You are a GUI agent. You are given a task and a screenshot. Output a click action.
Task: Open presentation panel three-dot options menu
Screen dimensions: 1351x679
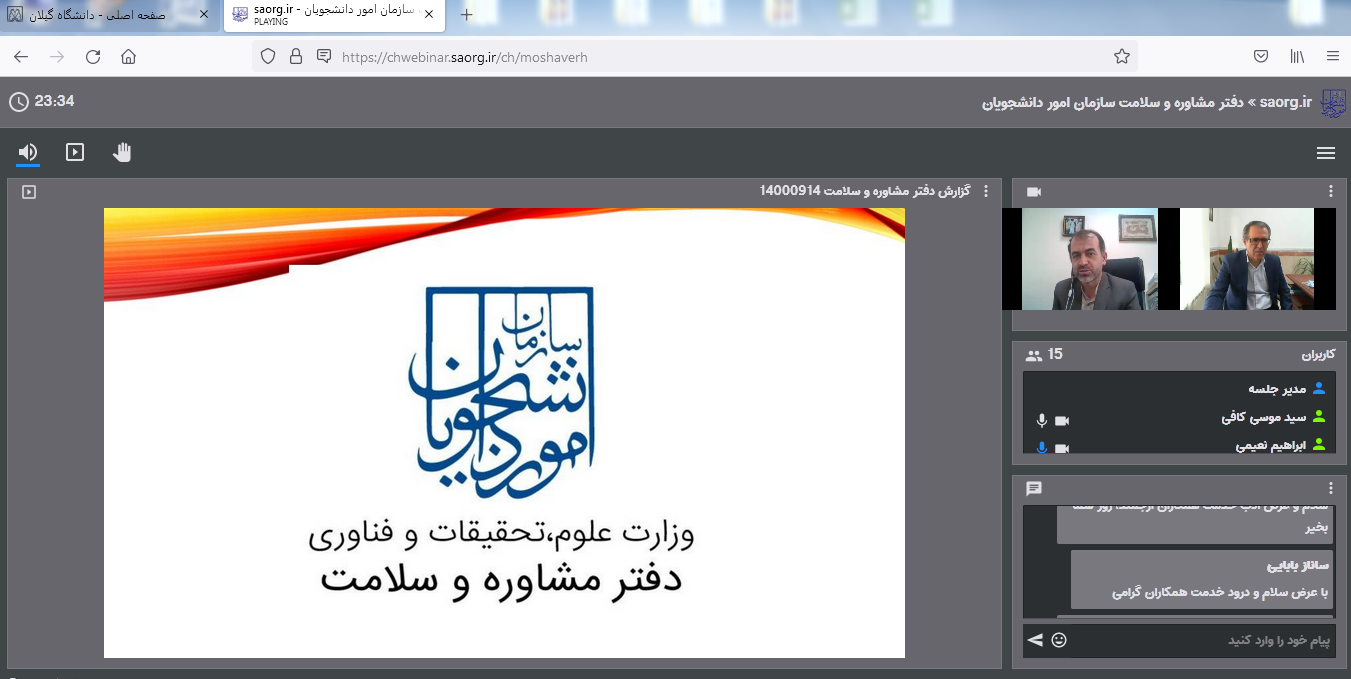point(986,191)
